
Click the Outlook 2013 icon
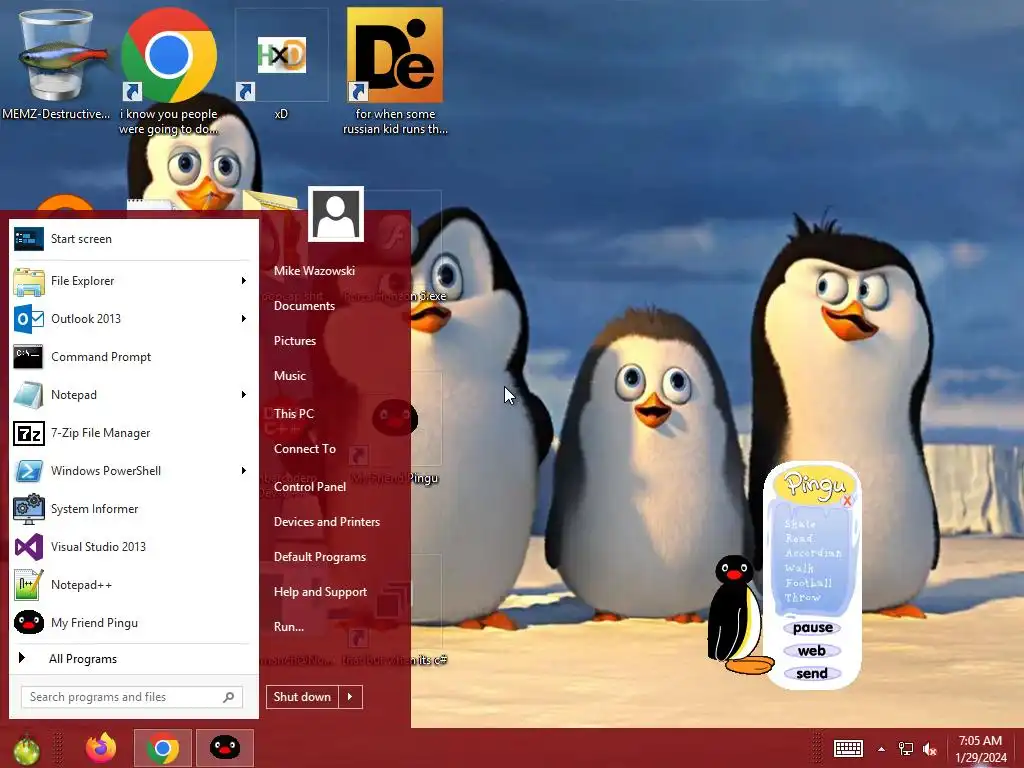pyautogui.click(x=29, y=319)
